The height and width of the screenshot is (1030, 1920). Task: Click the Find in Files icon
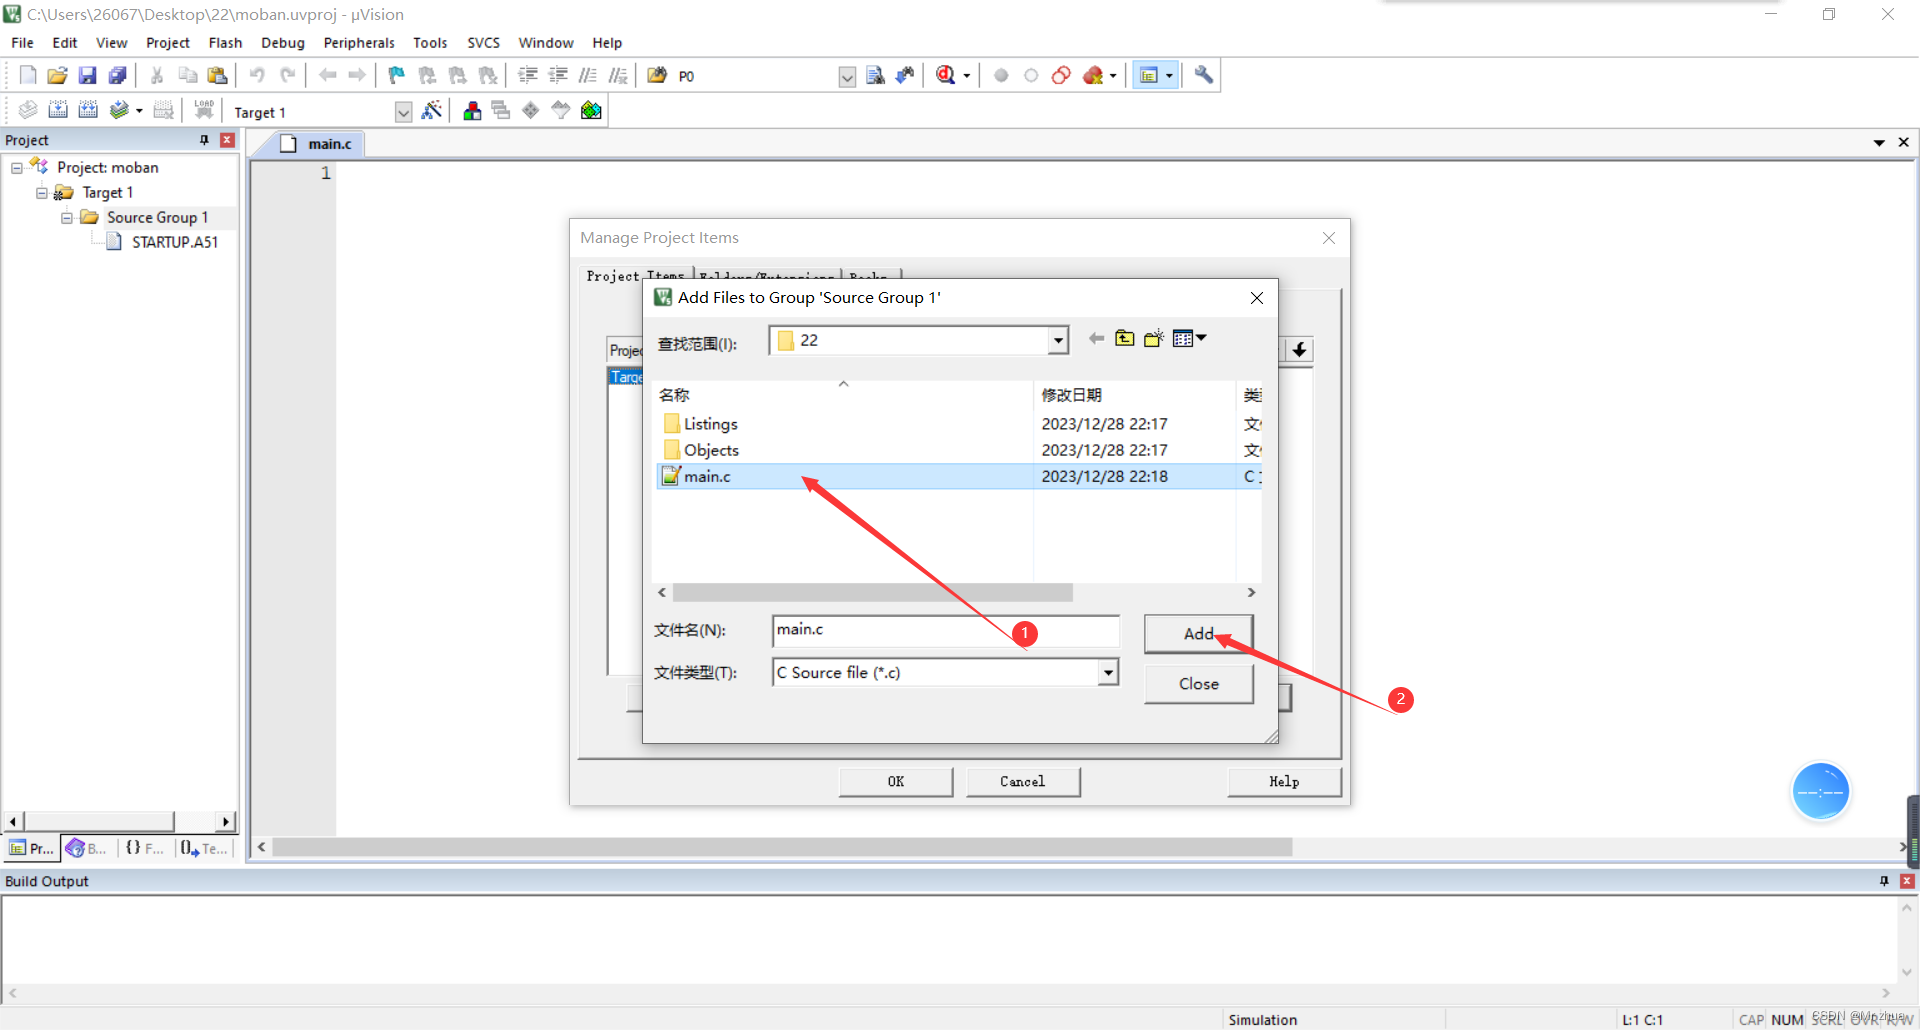pos(657,75)
